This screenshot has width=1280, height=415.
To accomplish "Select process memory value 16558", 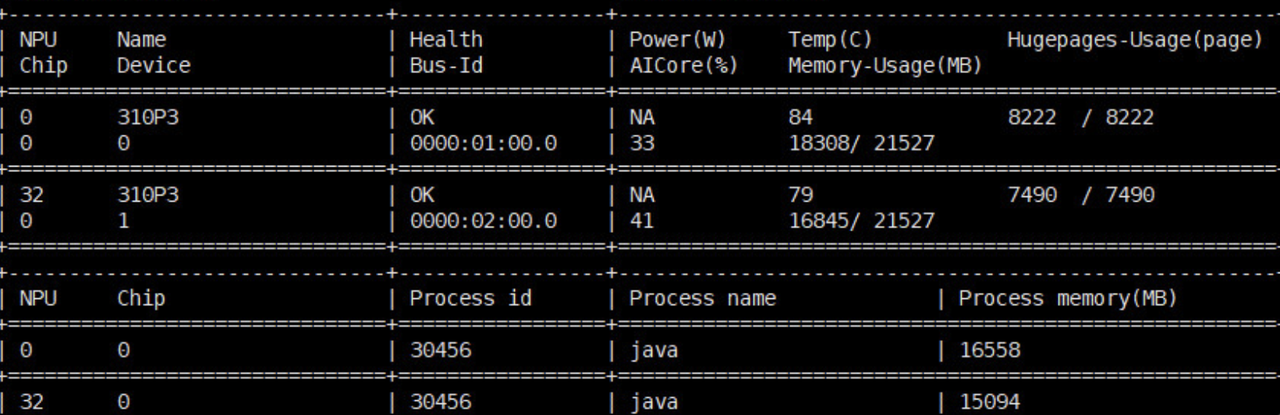I will click(x=989, y=351).
